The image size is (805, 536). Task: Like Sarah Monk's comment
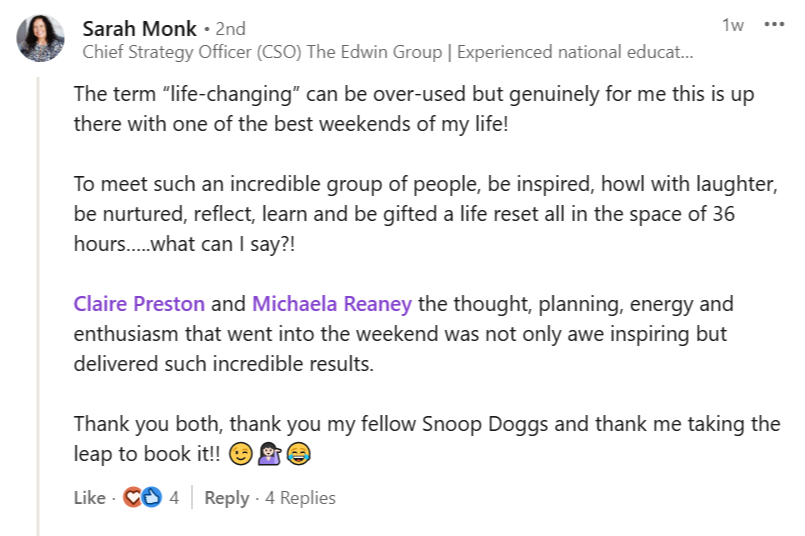point(89,497)
